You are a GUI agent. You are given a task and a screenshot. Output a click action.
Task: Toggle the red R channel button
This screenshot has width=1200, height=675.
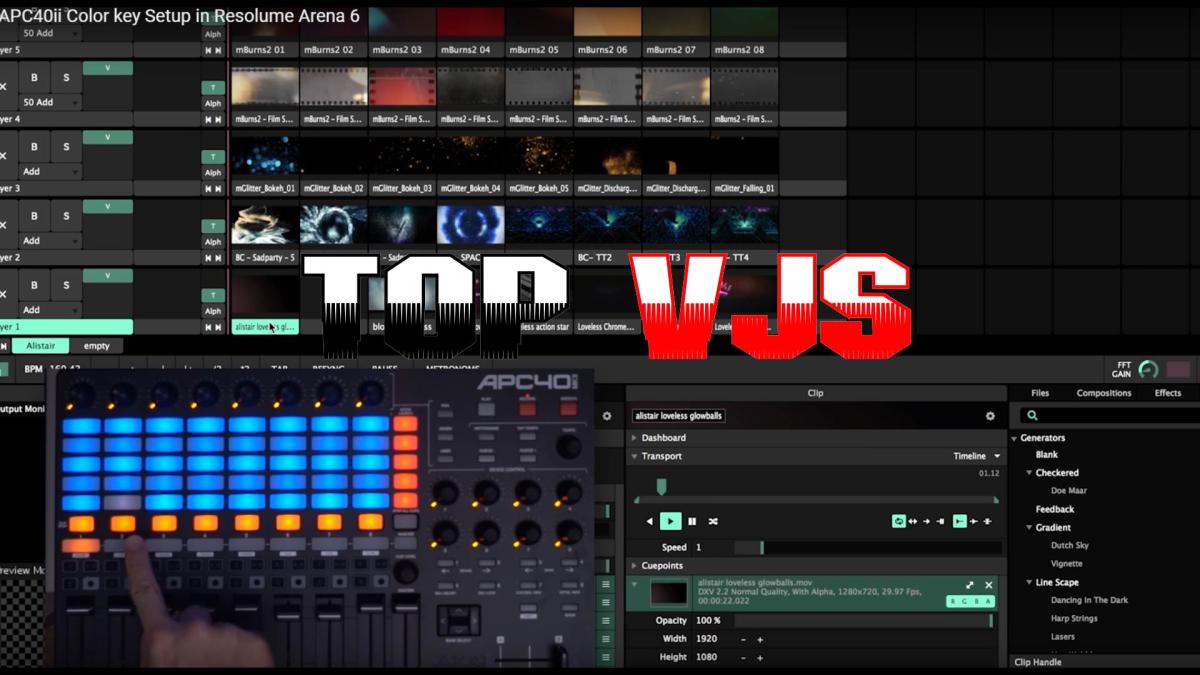[953, 601]
